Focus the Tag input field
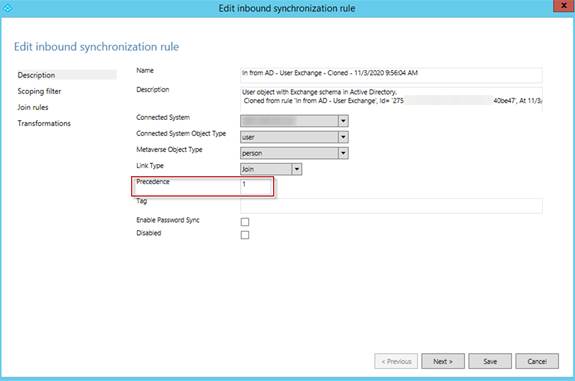Image resolution: width=575 pixels, height=381 pixels. click(x=391, y=205)
